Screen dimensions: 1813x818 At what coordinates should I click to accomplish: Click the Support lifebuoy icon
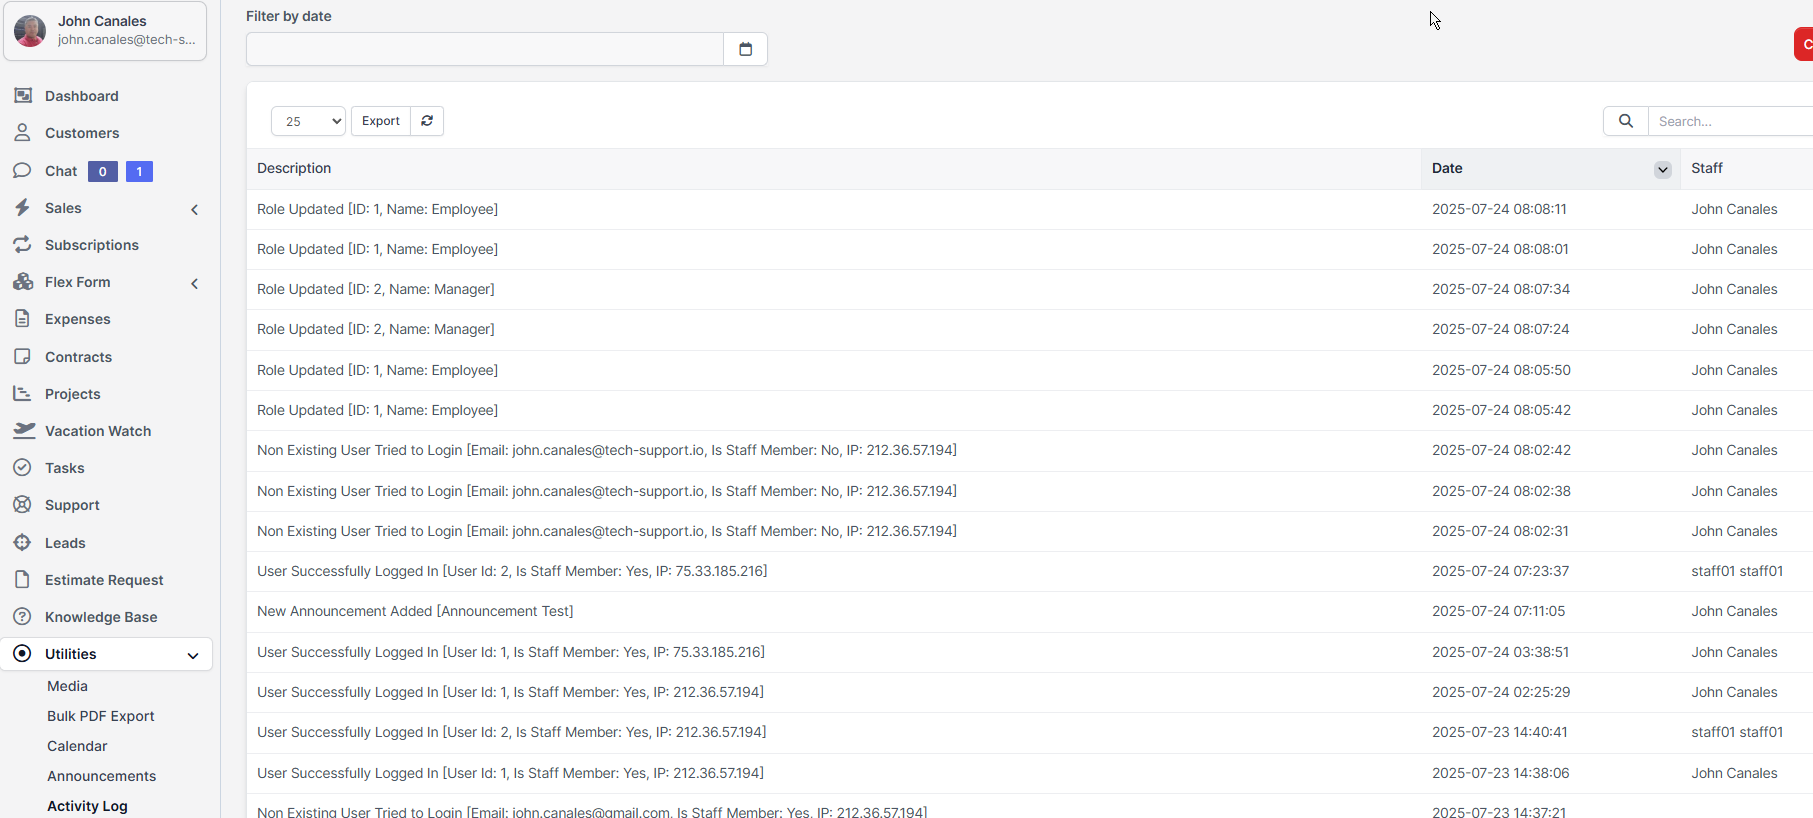click(22, 505)
